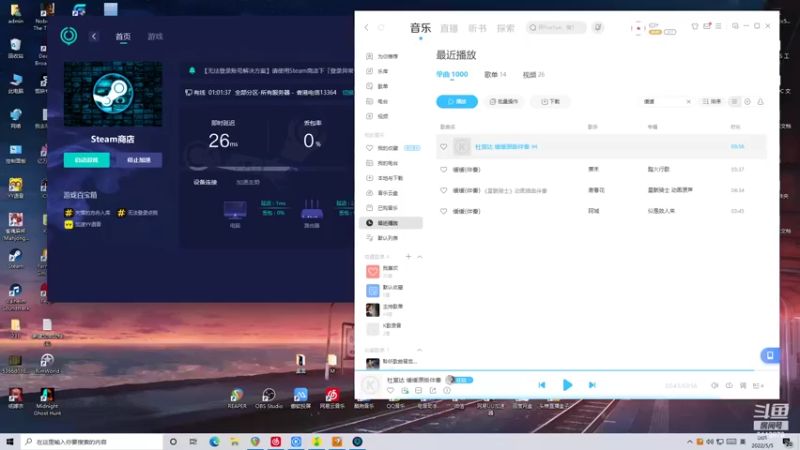Click 启动游戏 launch game in accelerator window
The height and width of the screenshot is (450, 800).
tap(86, 160)
